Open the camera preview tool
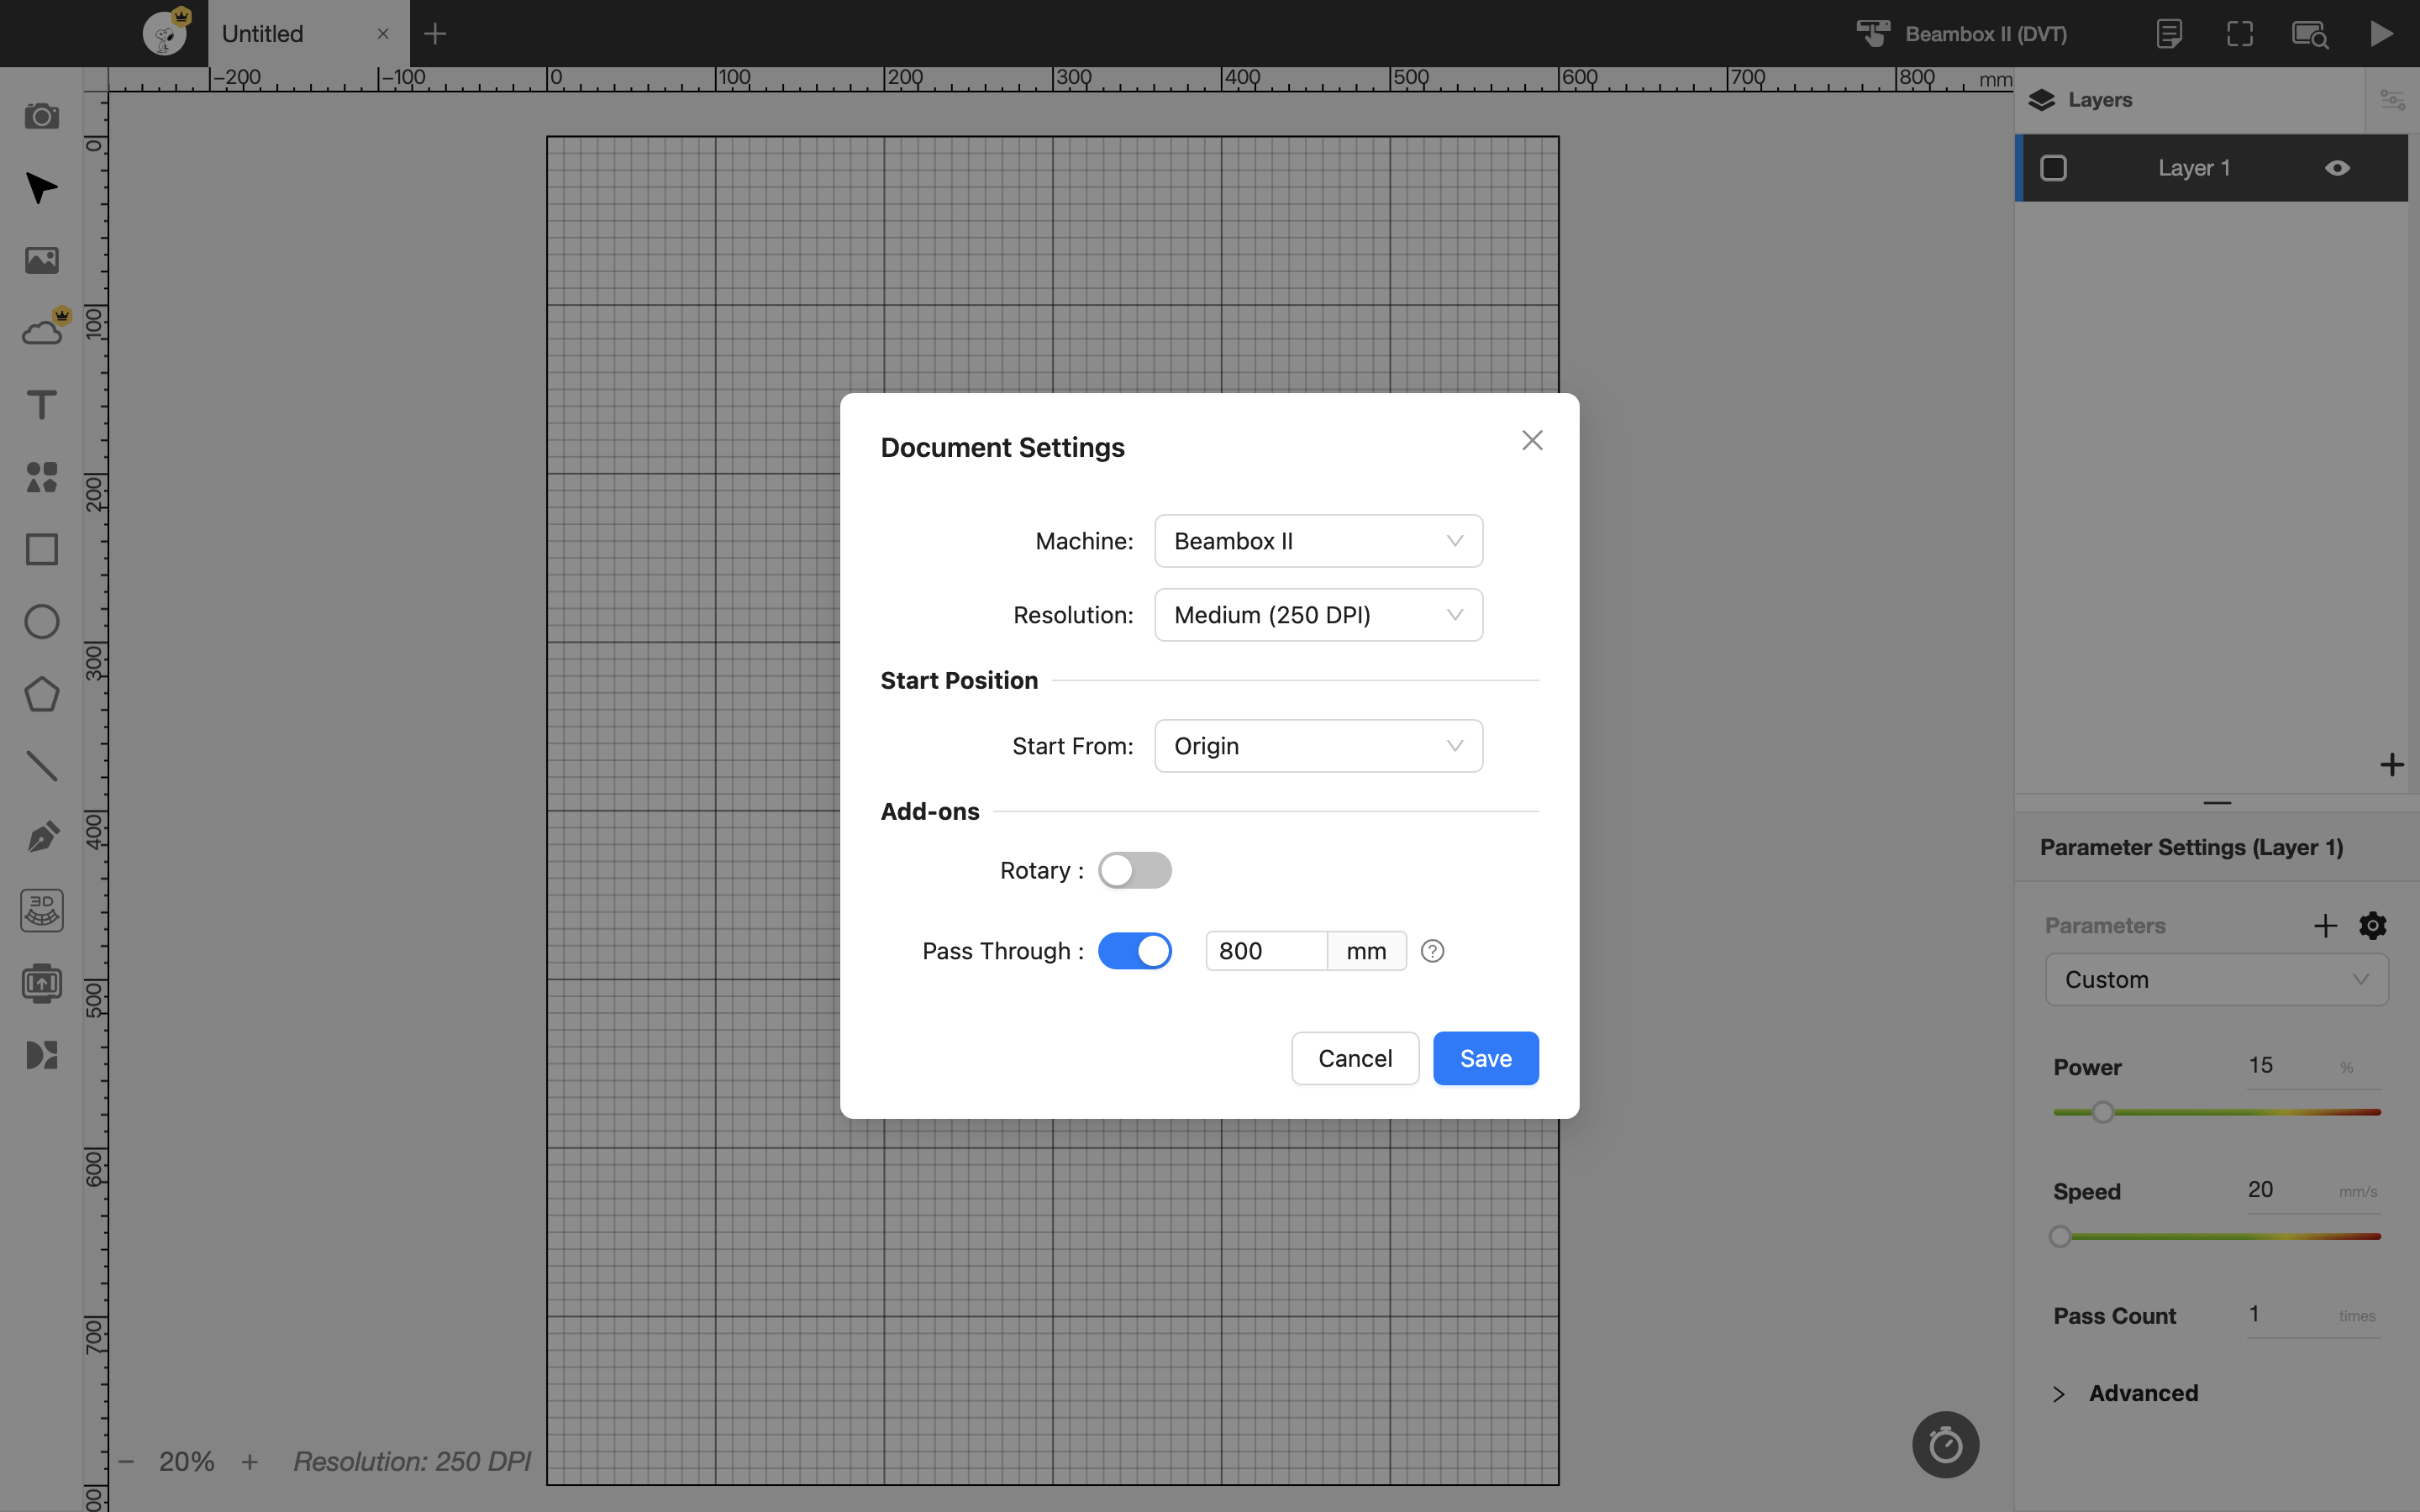The height and width of the screenshot is (1512, 2420). [41, 116]
